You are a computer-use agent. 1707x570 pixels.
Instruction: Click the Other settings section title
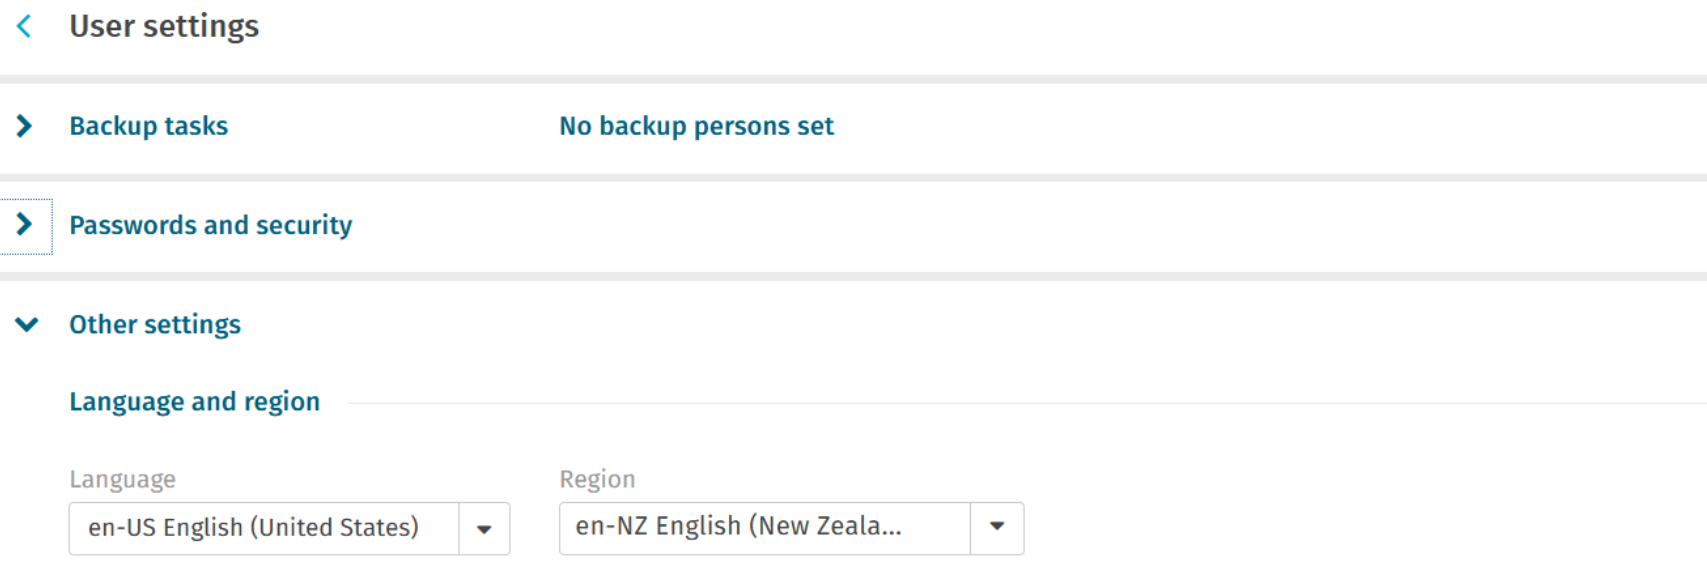coord(155,324)
